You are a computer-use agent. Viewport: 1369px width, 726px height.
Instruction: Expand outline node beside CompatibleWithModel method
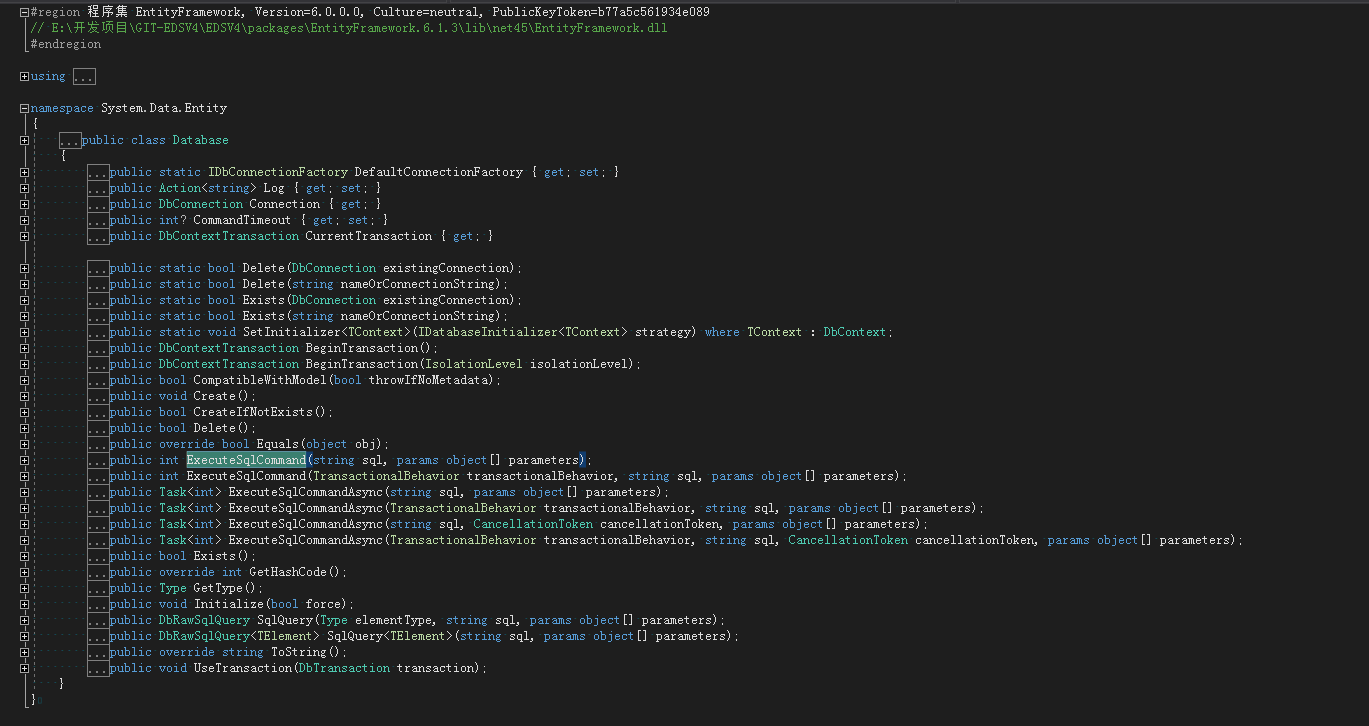tap(24, 380)
